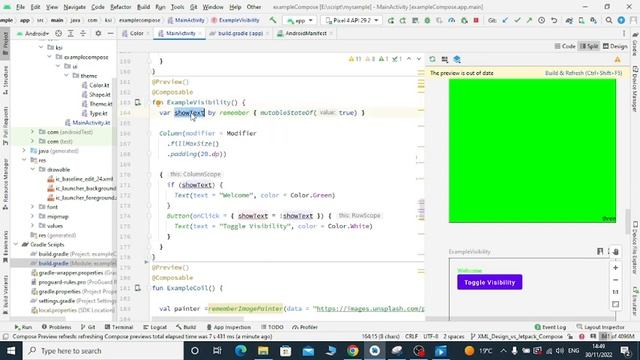
Task: Expand the com (androidTest) node
Action: click(x=33, y=132)
